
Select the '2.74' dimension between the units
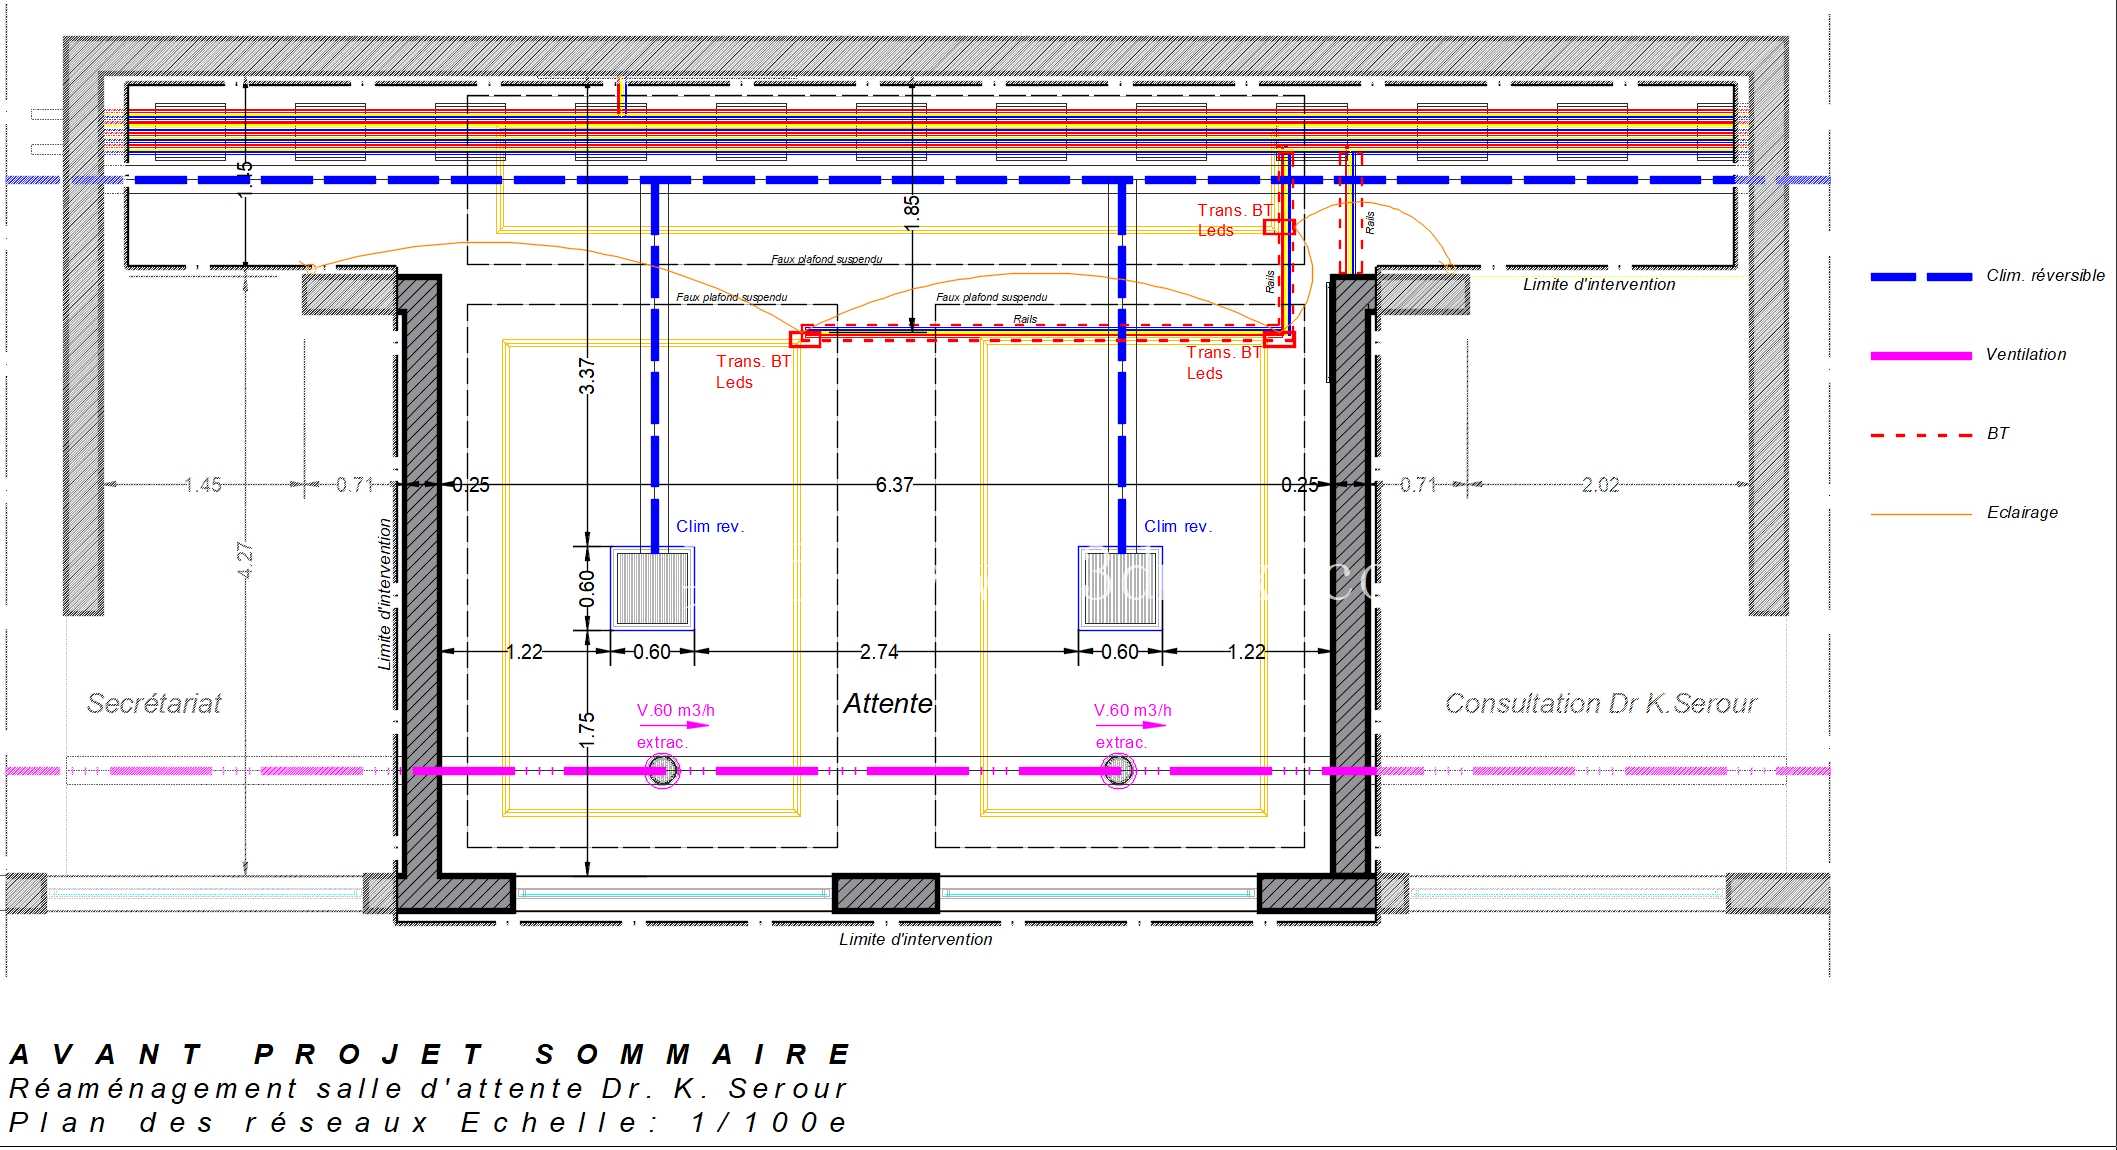[x=879, y=652]
